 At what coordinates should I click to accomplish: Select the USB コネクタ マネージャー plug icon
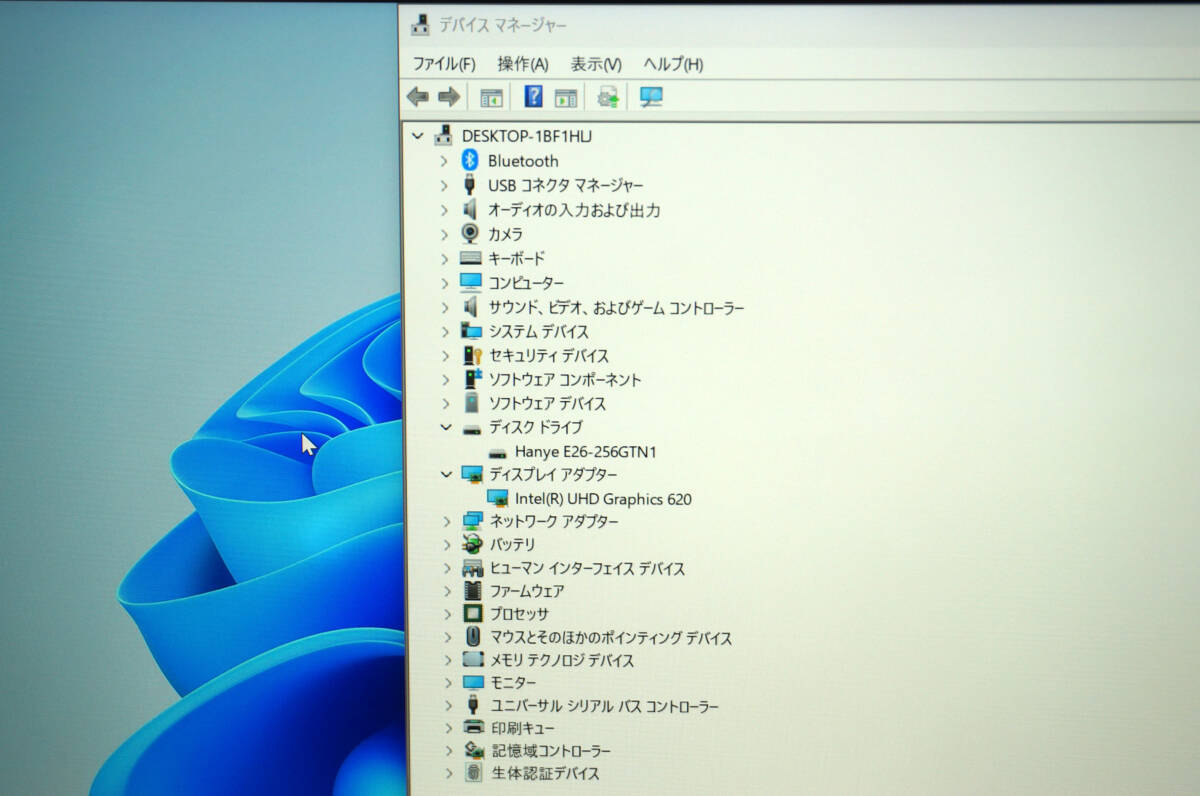[470, 185]
